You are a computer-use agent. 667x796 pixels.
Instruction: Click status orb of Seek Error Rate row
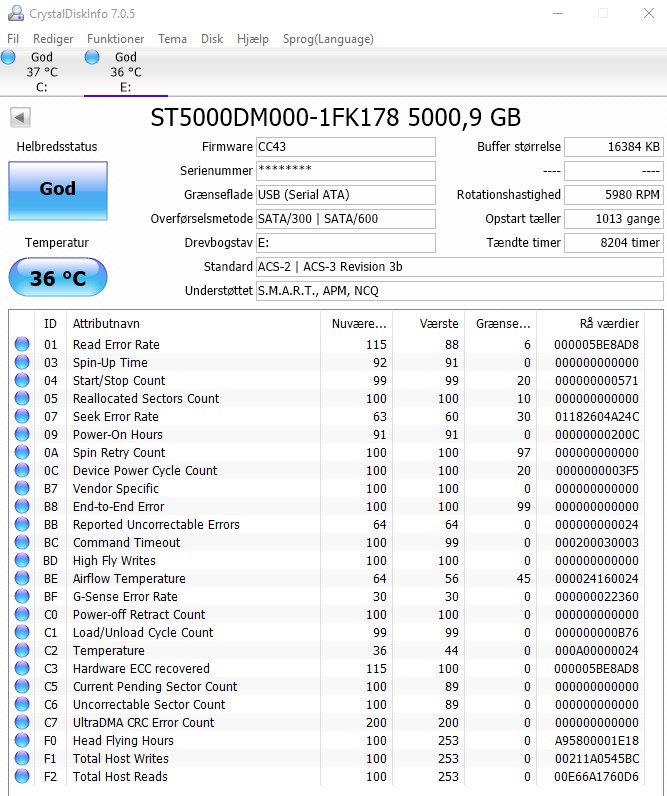[22, 416]
